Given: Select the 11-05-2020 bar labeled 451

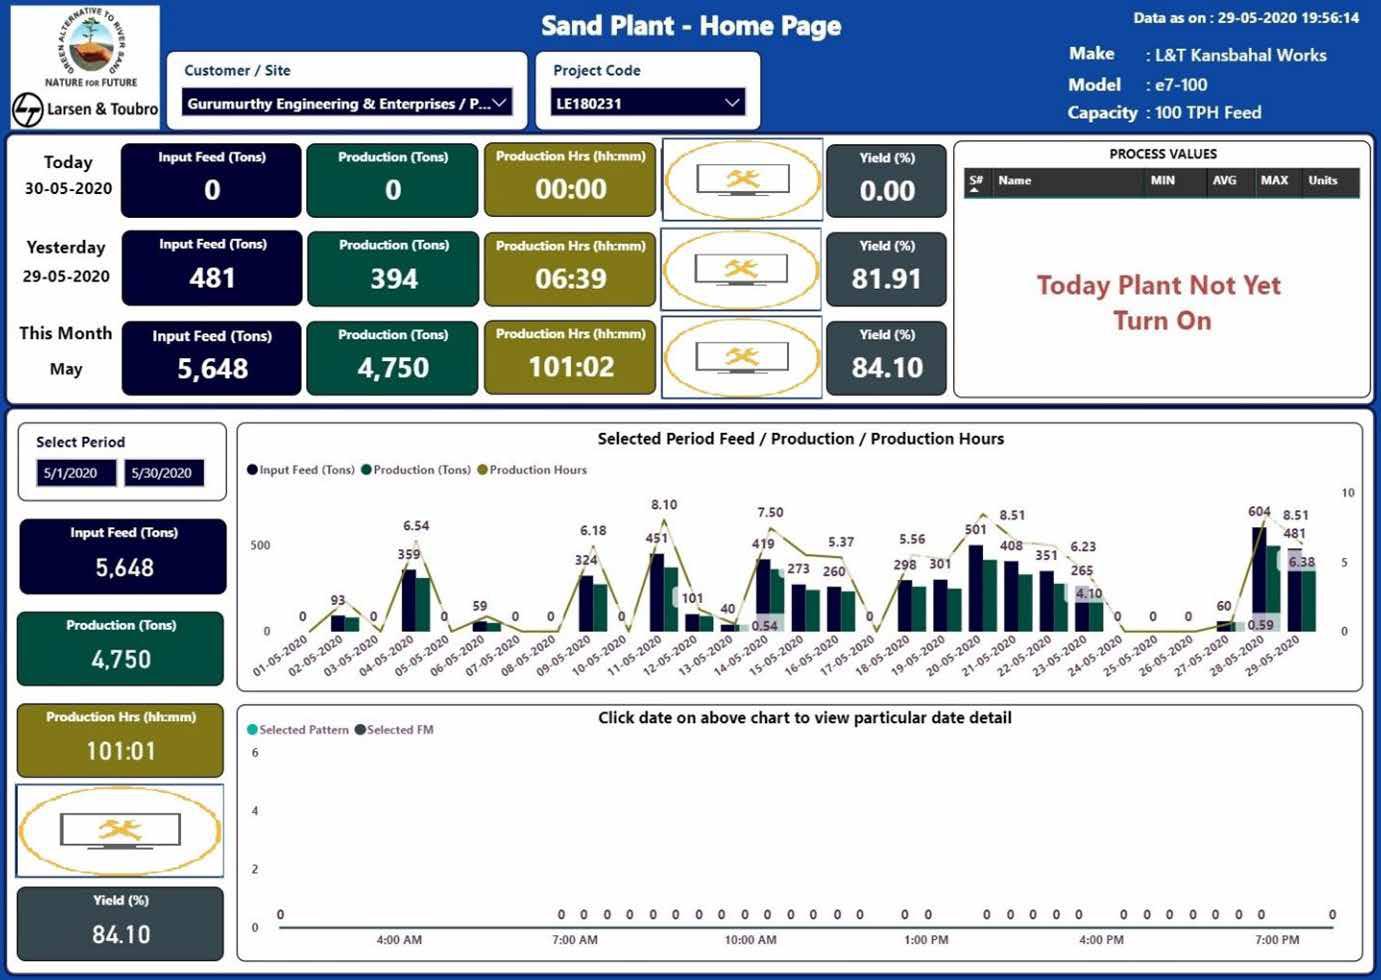Looking at the screenshot, I should click(x=657, y=592).
